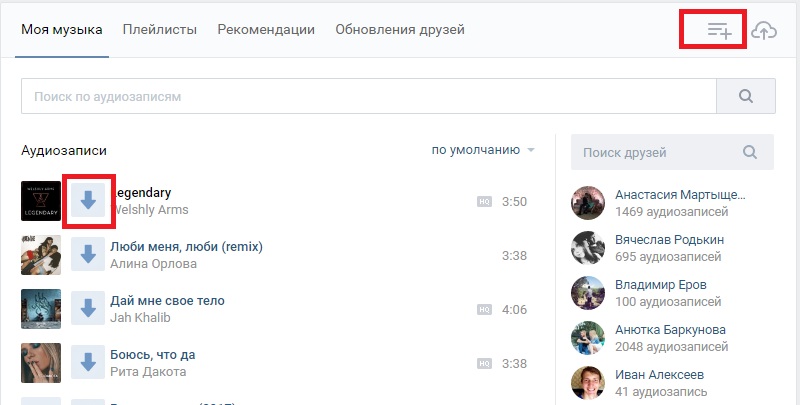Image resolution: width=800 pixels, height=405 pixels.
Task: Open friend Иван Алексеев audio
Action: 660,374
